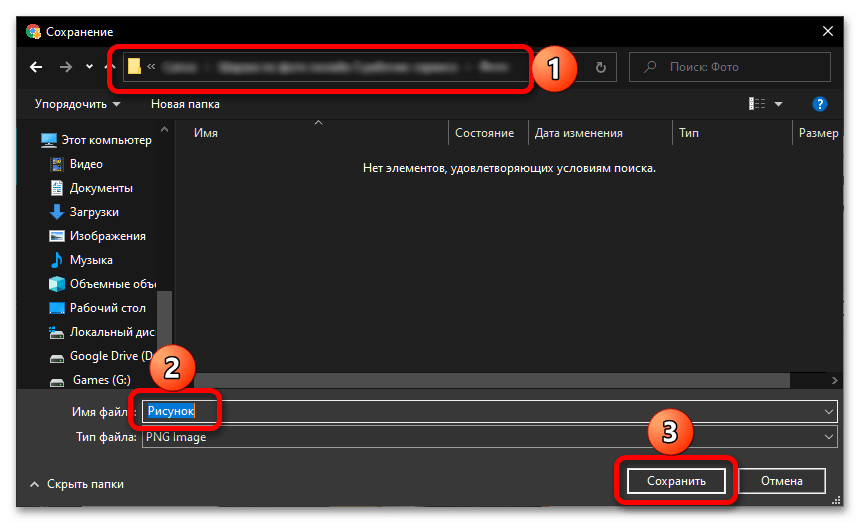
Task: Open the 'Изображения' folder
Action: (98, 236)
